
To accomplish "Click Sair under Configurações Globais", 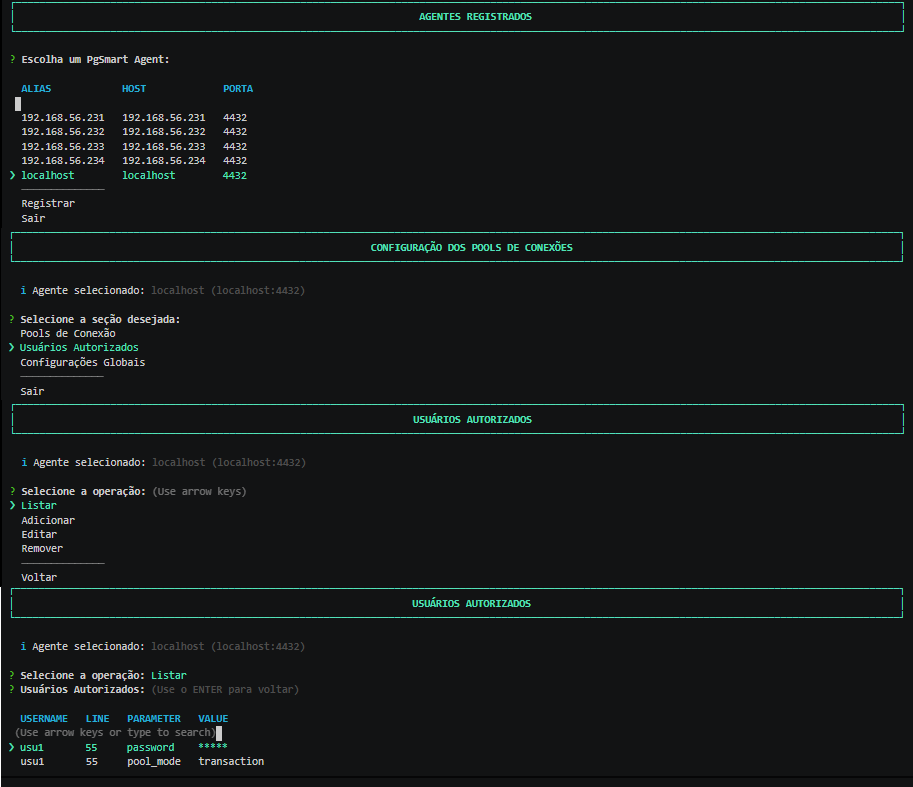I will (32, 391).
